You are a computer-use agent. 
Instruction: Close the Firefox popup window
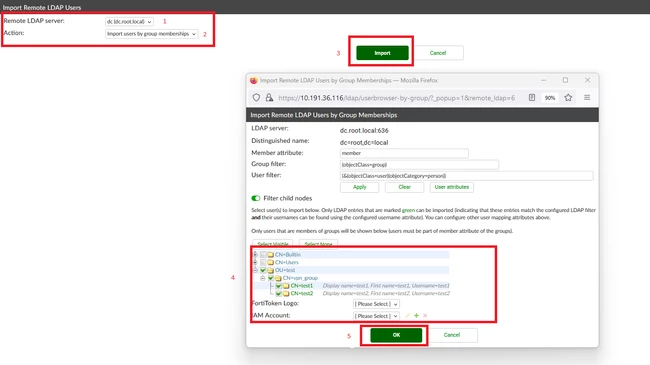point(587,80)
